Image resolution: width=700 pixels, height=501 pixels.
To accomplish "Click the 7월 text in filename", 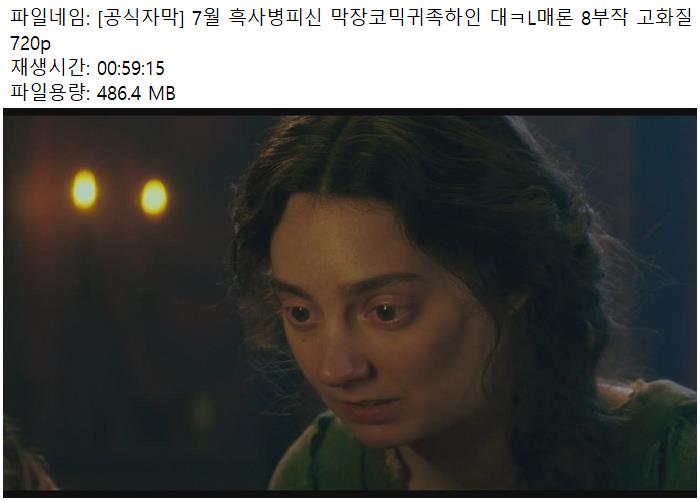I will [205, 18].
